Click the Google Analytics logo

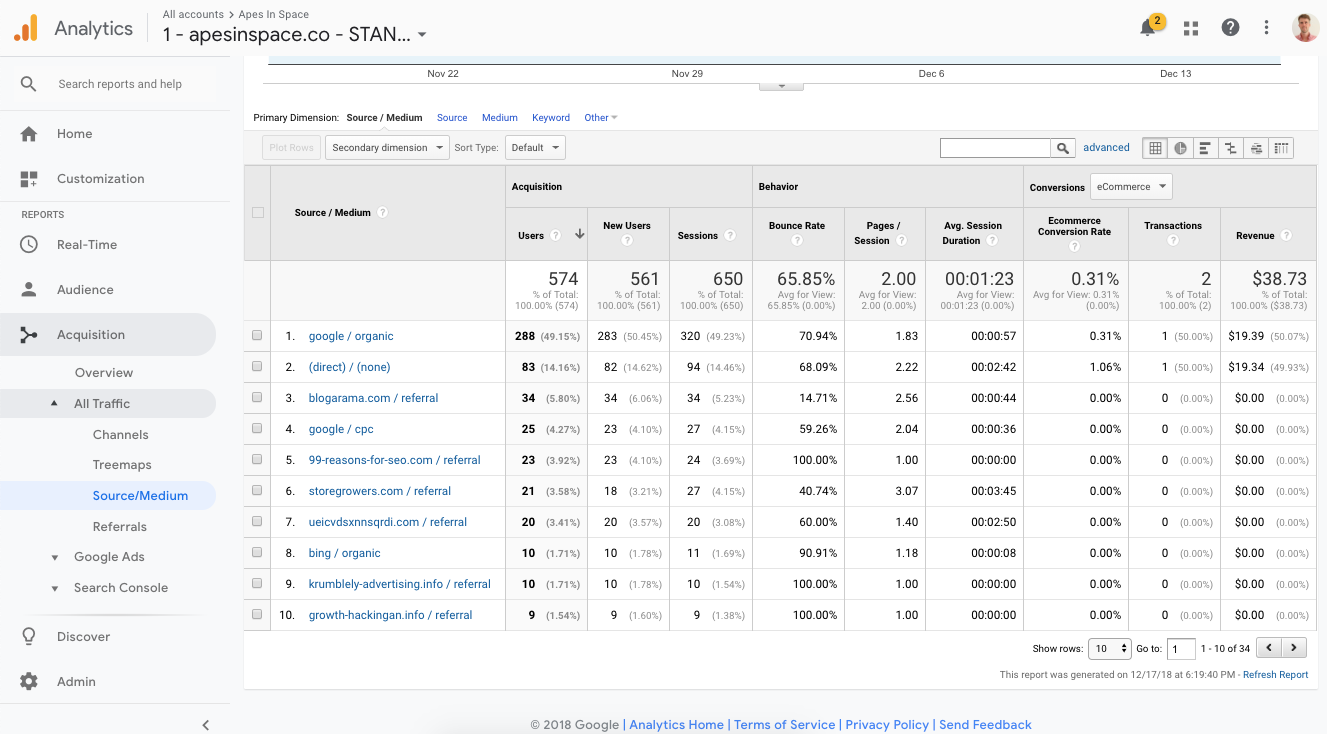[26, 28]
